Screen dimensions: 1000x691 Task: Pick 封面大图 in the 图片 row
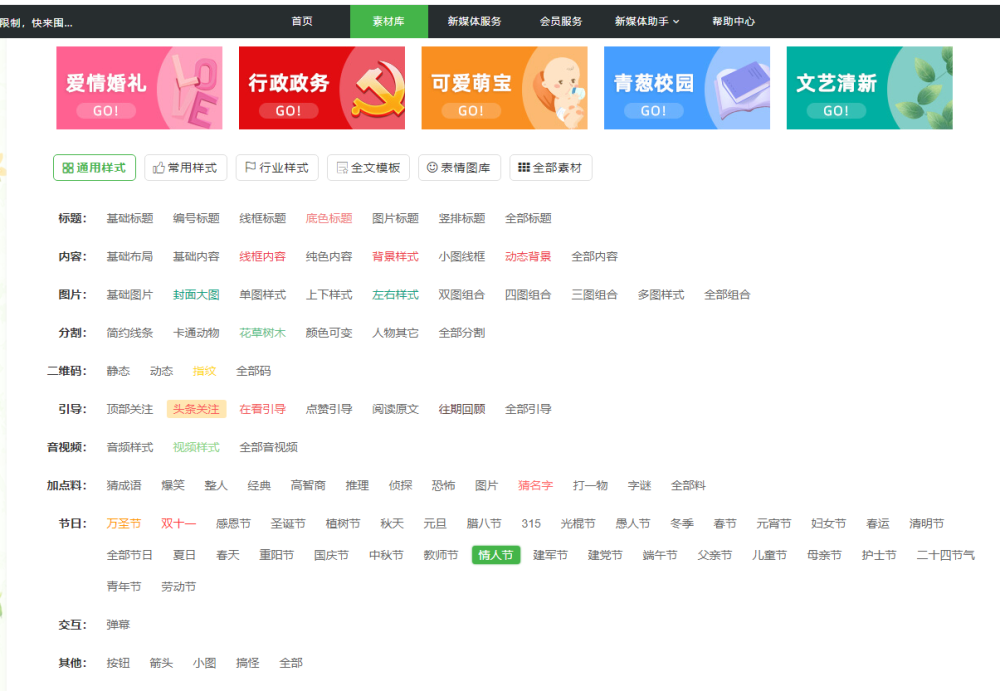pos(196,295)
